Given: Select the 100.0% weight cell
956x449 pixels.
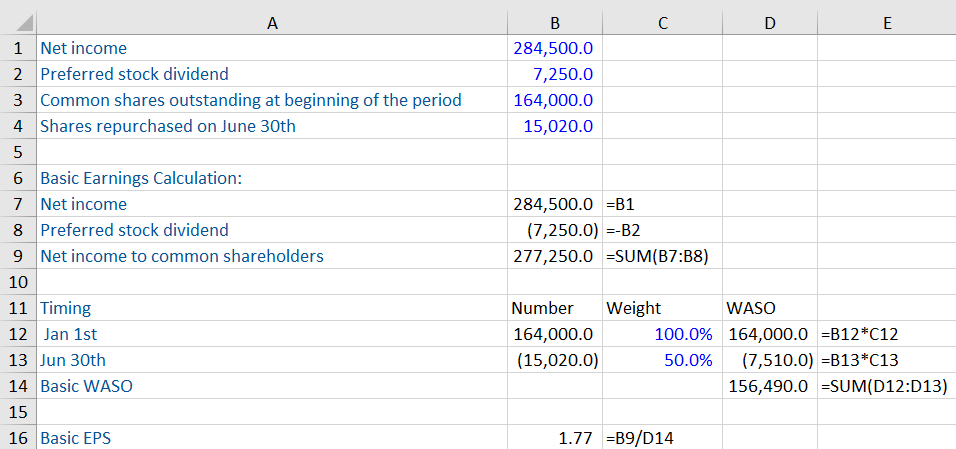Looking at the screenshot, I should point(683,334).
